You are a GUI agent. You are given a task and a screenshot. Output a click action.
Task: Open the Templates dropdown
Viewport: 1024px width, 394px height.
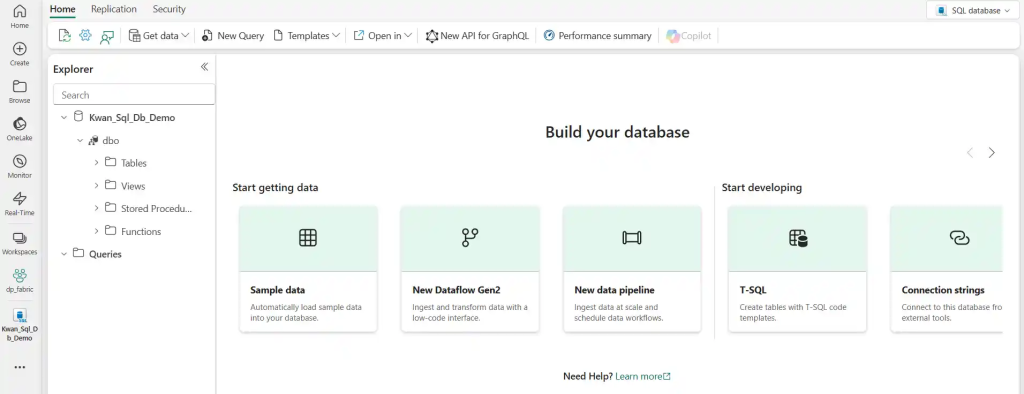tap(306, 36)
